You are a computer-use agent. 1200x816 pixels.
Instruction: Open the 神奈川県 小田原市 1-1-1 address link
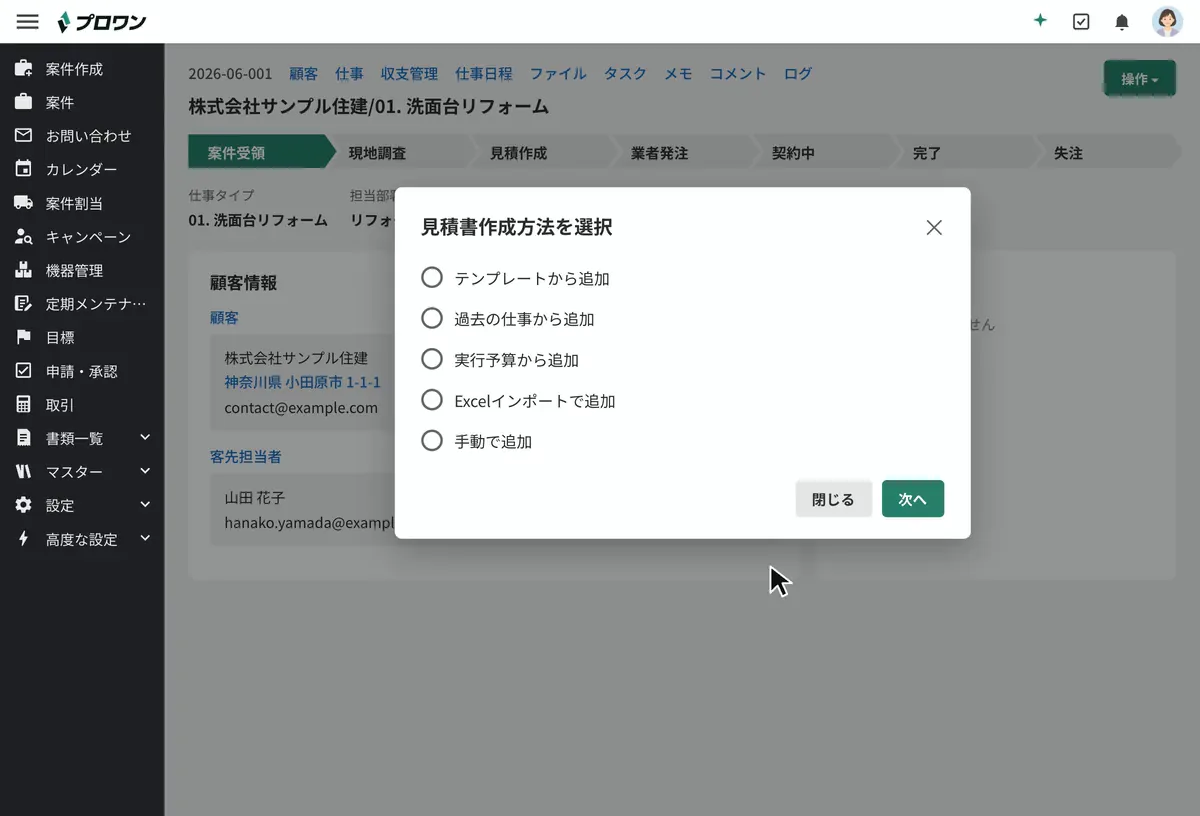point(302,382)
